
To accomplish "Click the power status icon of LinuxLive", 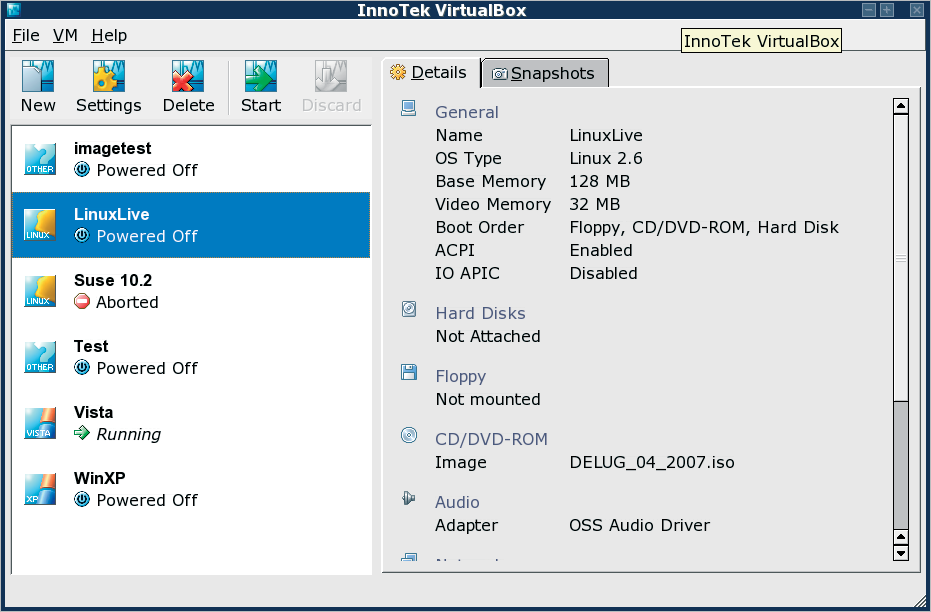I will pyautogui.click(x=82, y=236).
